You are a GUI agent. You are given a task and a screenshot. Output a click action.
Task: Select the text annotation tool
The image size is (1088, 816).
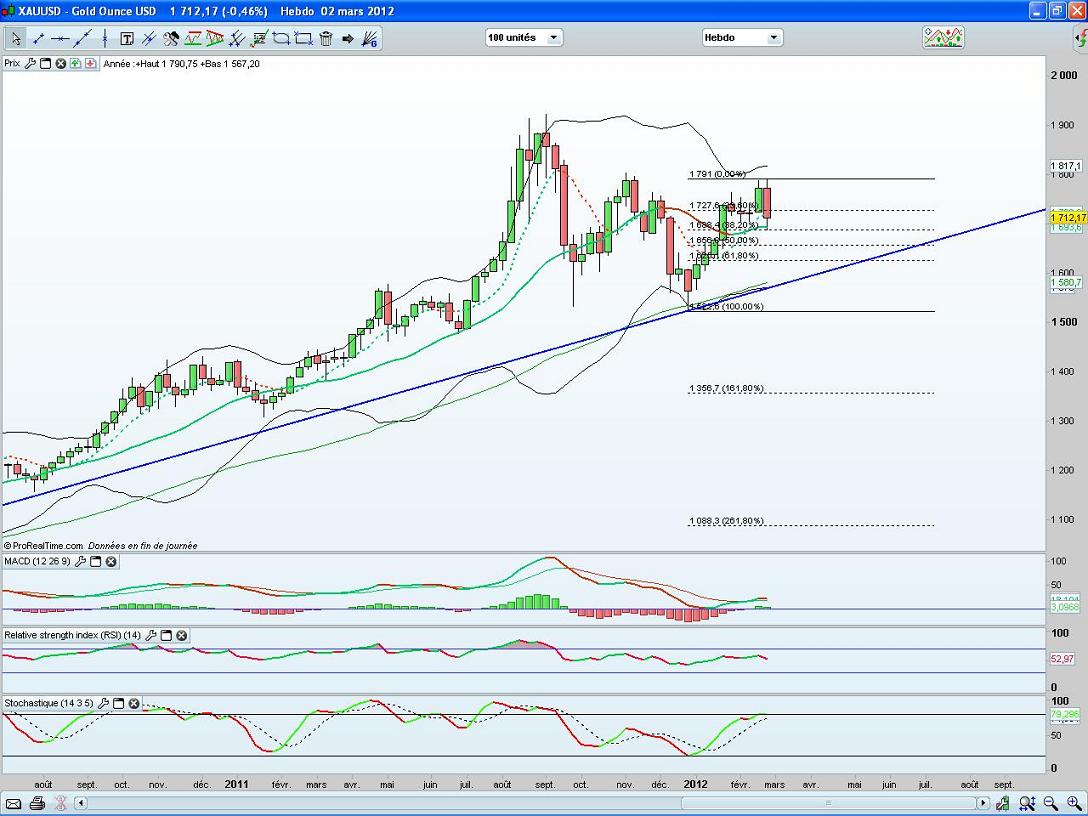pyautogui.click(x=127, y=39)
